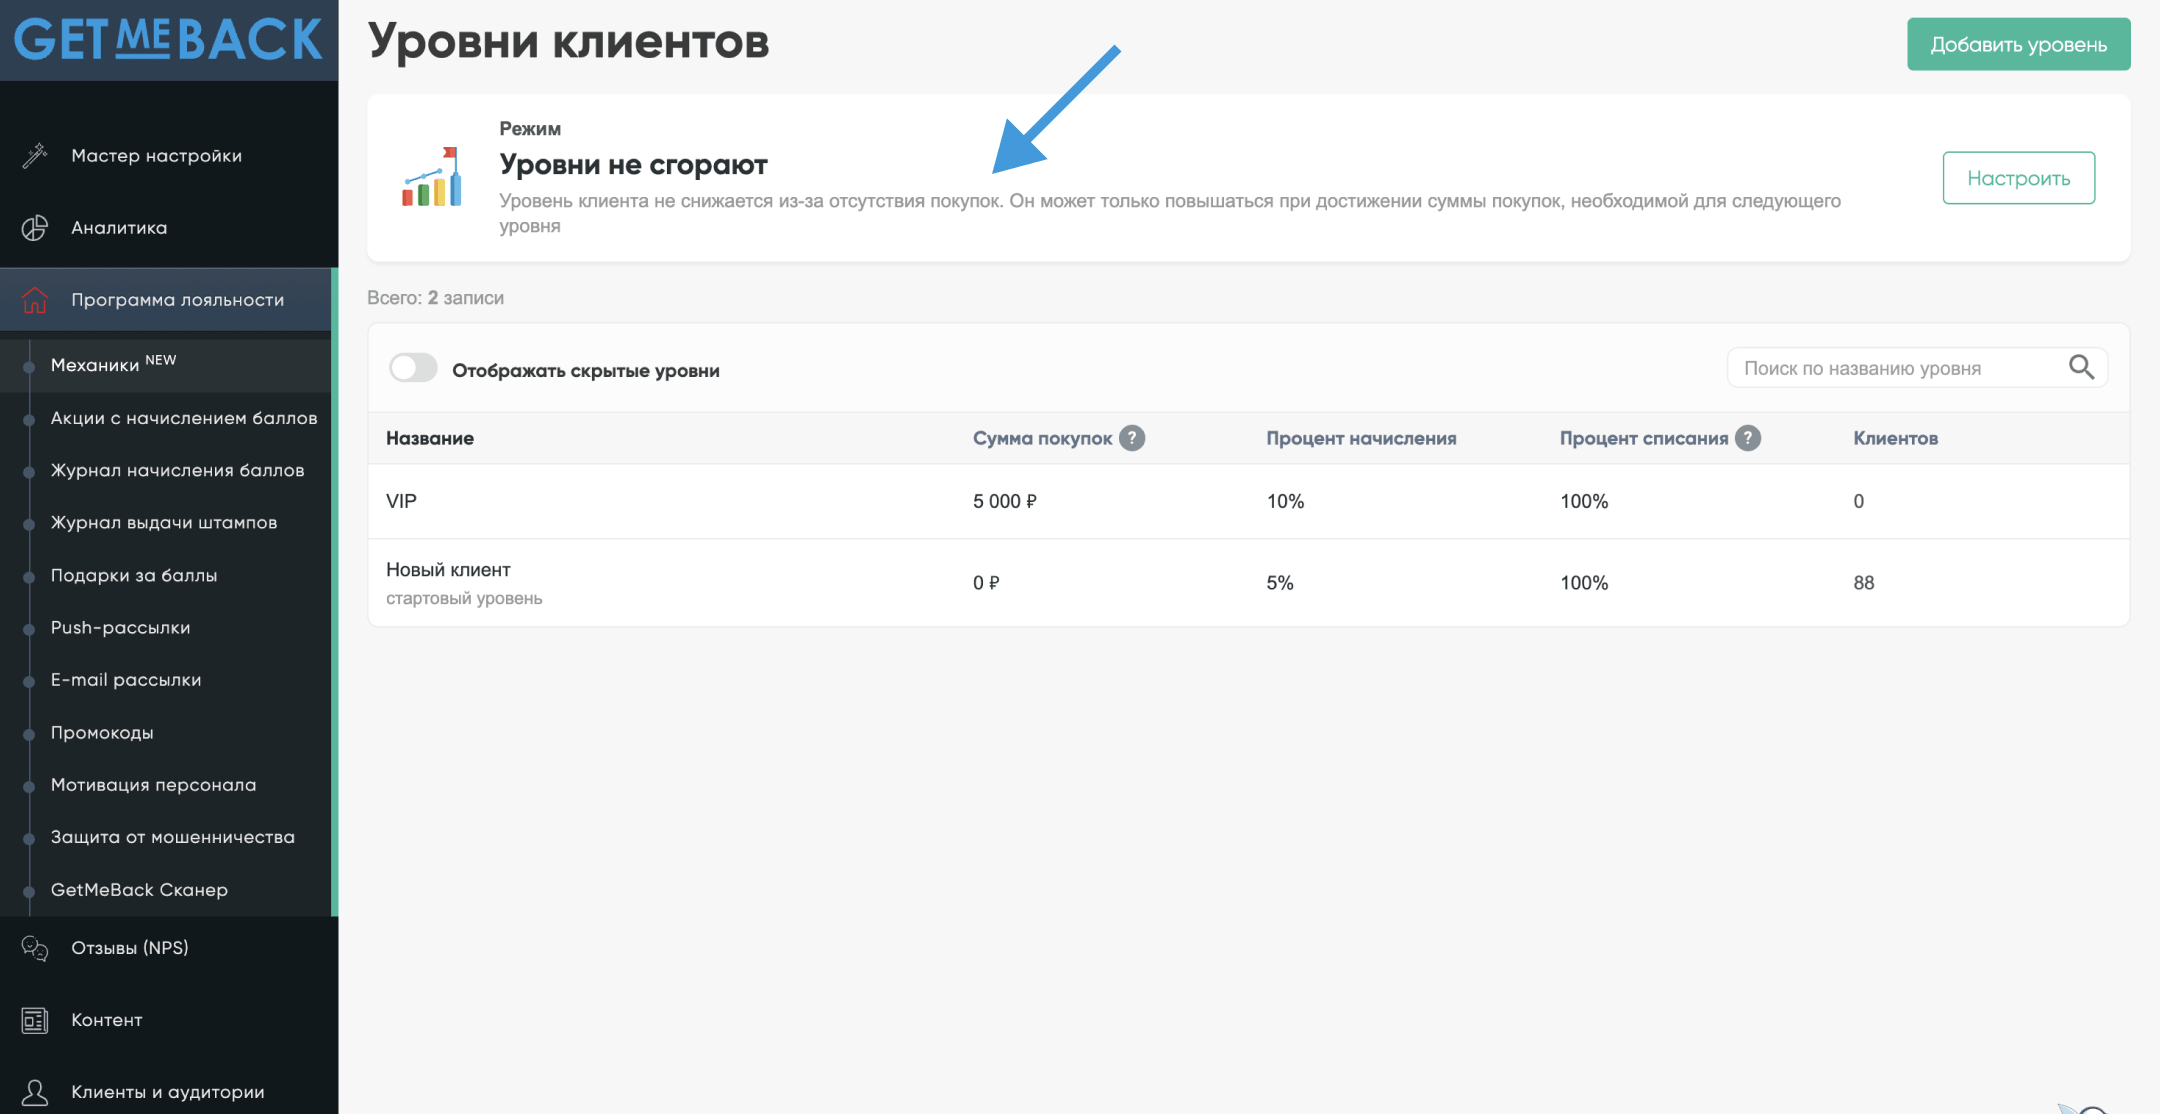Click the search magnifier icon
The height and width of the screenshot is (1114, 2160).
point(2081,368)
